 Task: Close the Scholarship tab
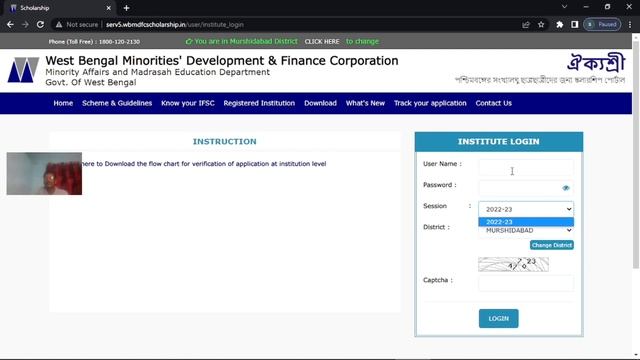(x=109, y=8)
